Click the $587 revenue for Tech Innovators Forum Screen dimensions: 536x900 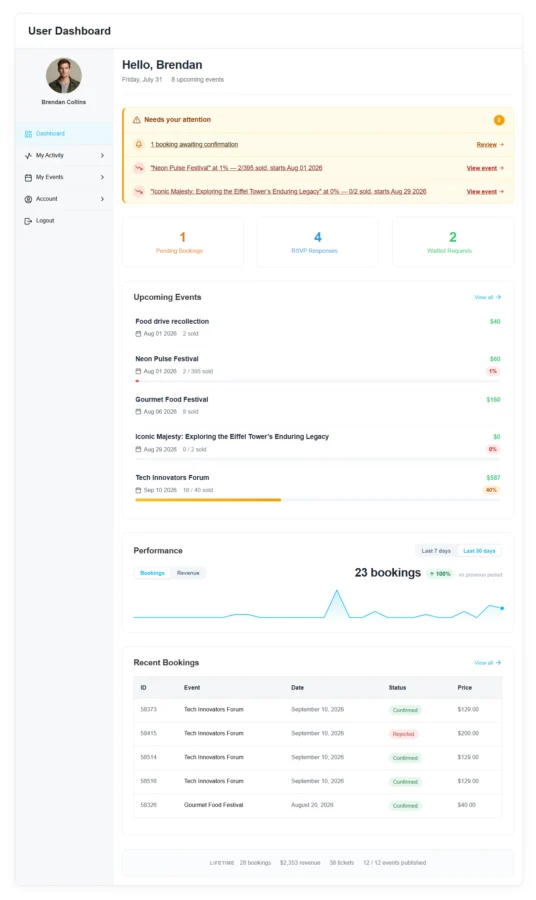494,478
